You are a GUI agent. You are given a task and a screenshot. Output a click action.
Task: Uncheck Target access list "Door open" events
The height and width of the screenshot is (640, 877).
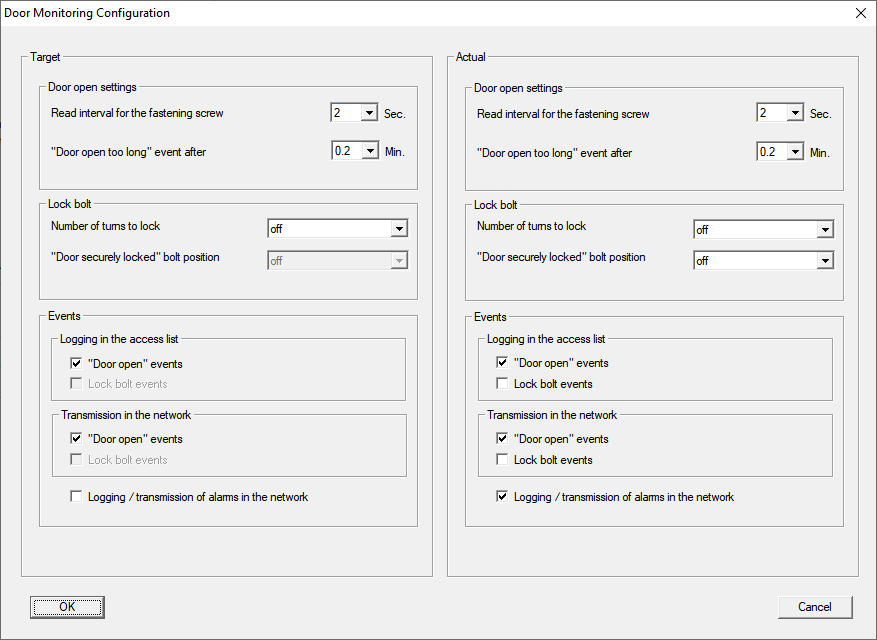point(77,364)
